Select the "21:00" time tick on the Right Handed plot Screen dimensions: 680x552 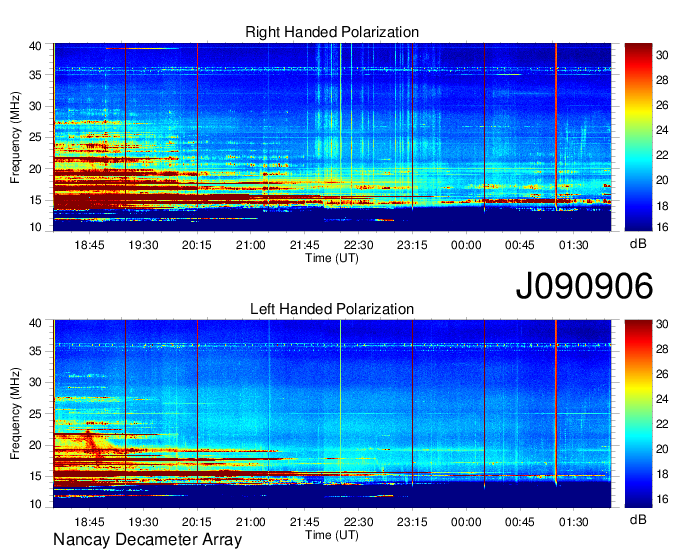[251, 245]
